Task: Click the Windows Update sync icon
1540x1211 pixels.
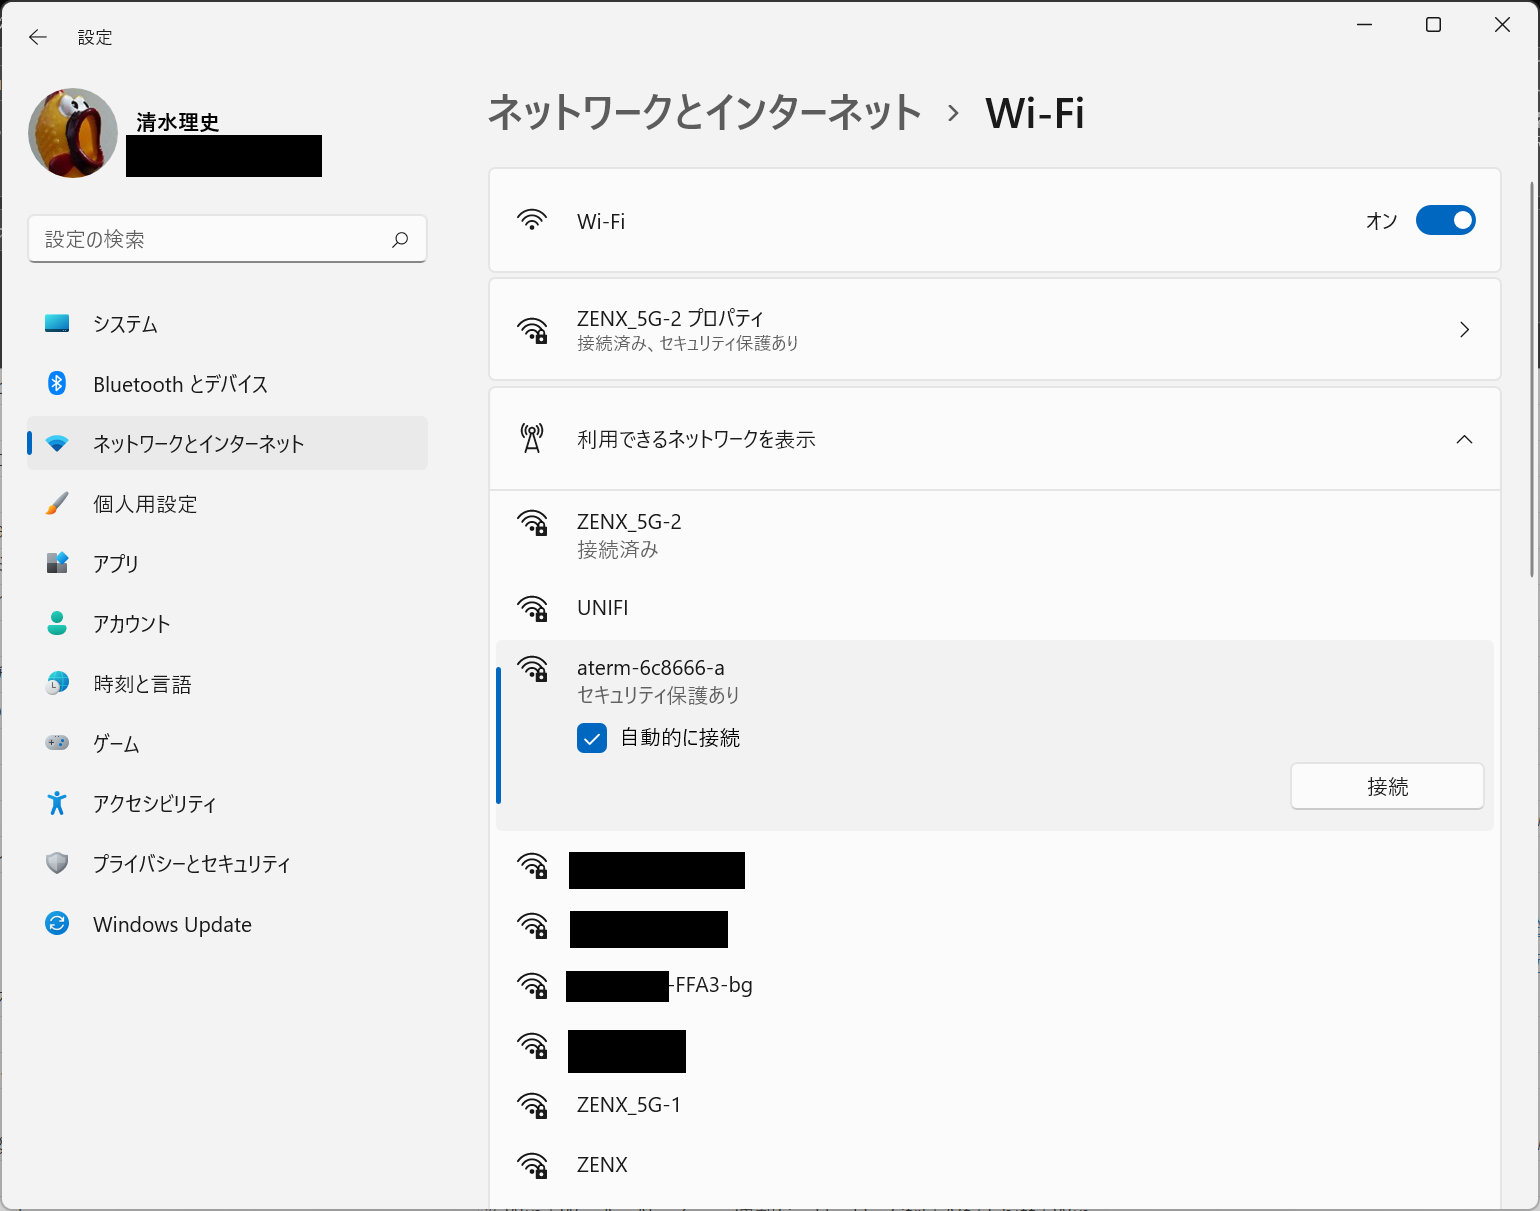Action: tap(57, 923)
